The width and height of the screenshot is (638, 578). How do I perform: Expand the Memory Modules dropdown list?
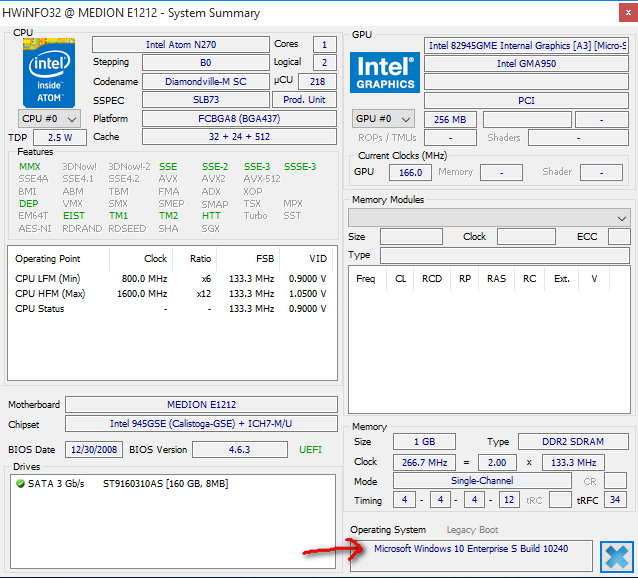tap(489, 218)
